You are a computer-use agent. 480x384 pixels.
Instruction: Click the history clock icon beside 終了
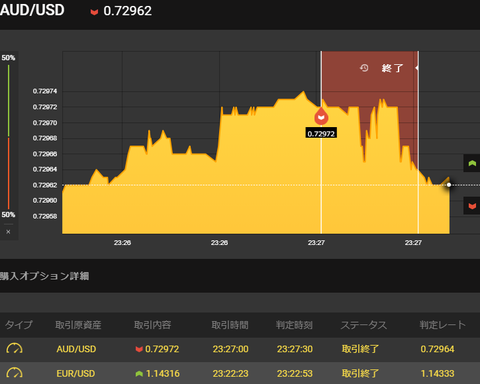(x=364, y=68)
